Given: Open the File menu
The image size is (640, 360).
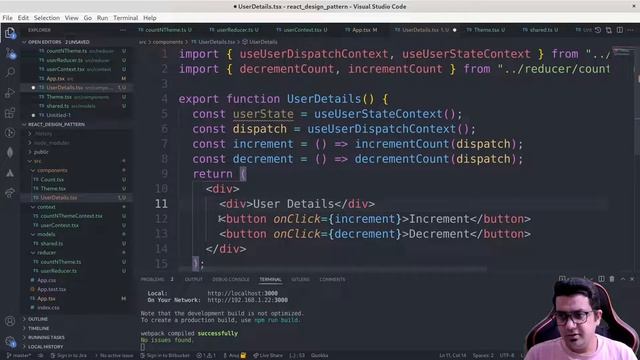Looking at the screenshot, I should [x=7, y=18].
